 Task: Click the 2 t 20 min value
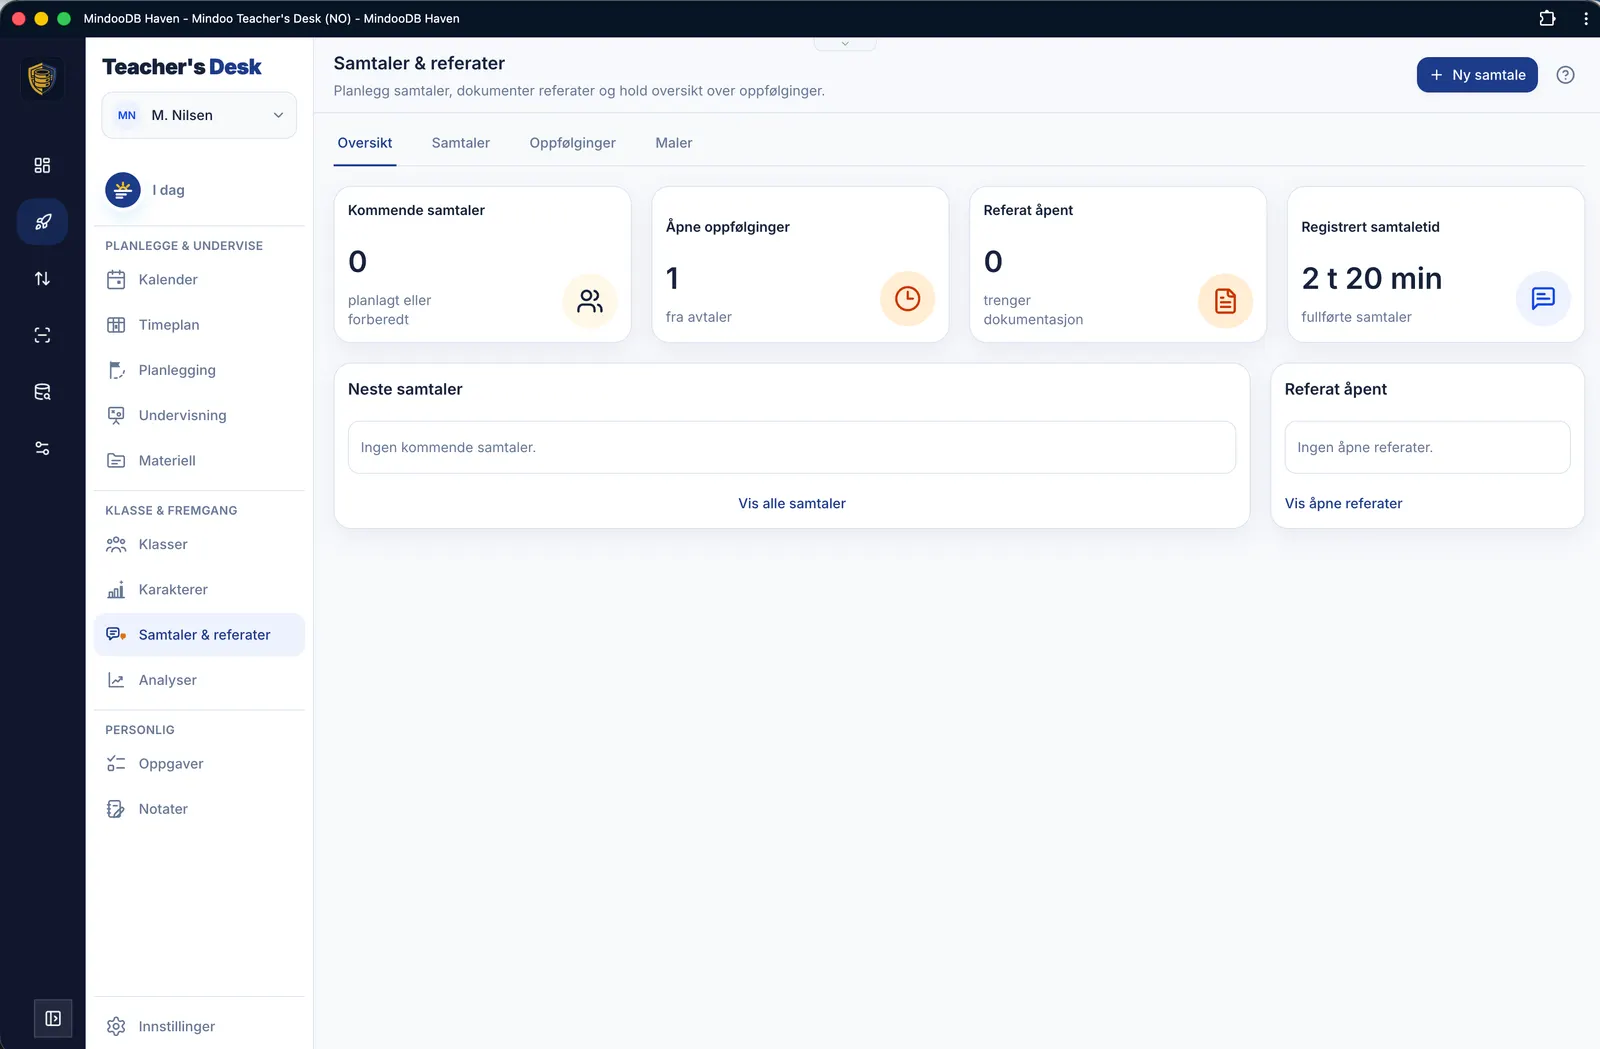[x=1371, y=278]
